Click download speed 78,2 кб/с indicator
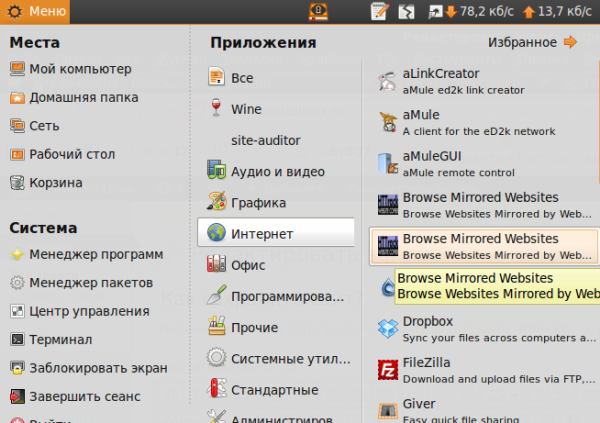The width and height of the screenshot is (600, 423). 480,11
